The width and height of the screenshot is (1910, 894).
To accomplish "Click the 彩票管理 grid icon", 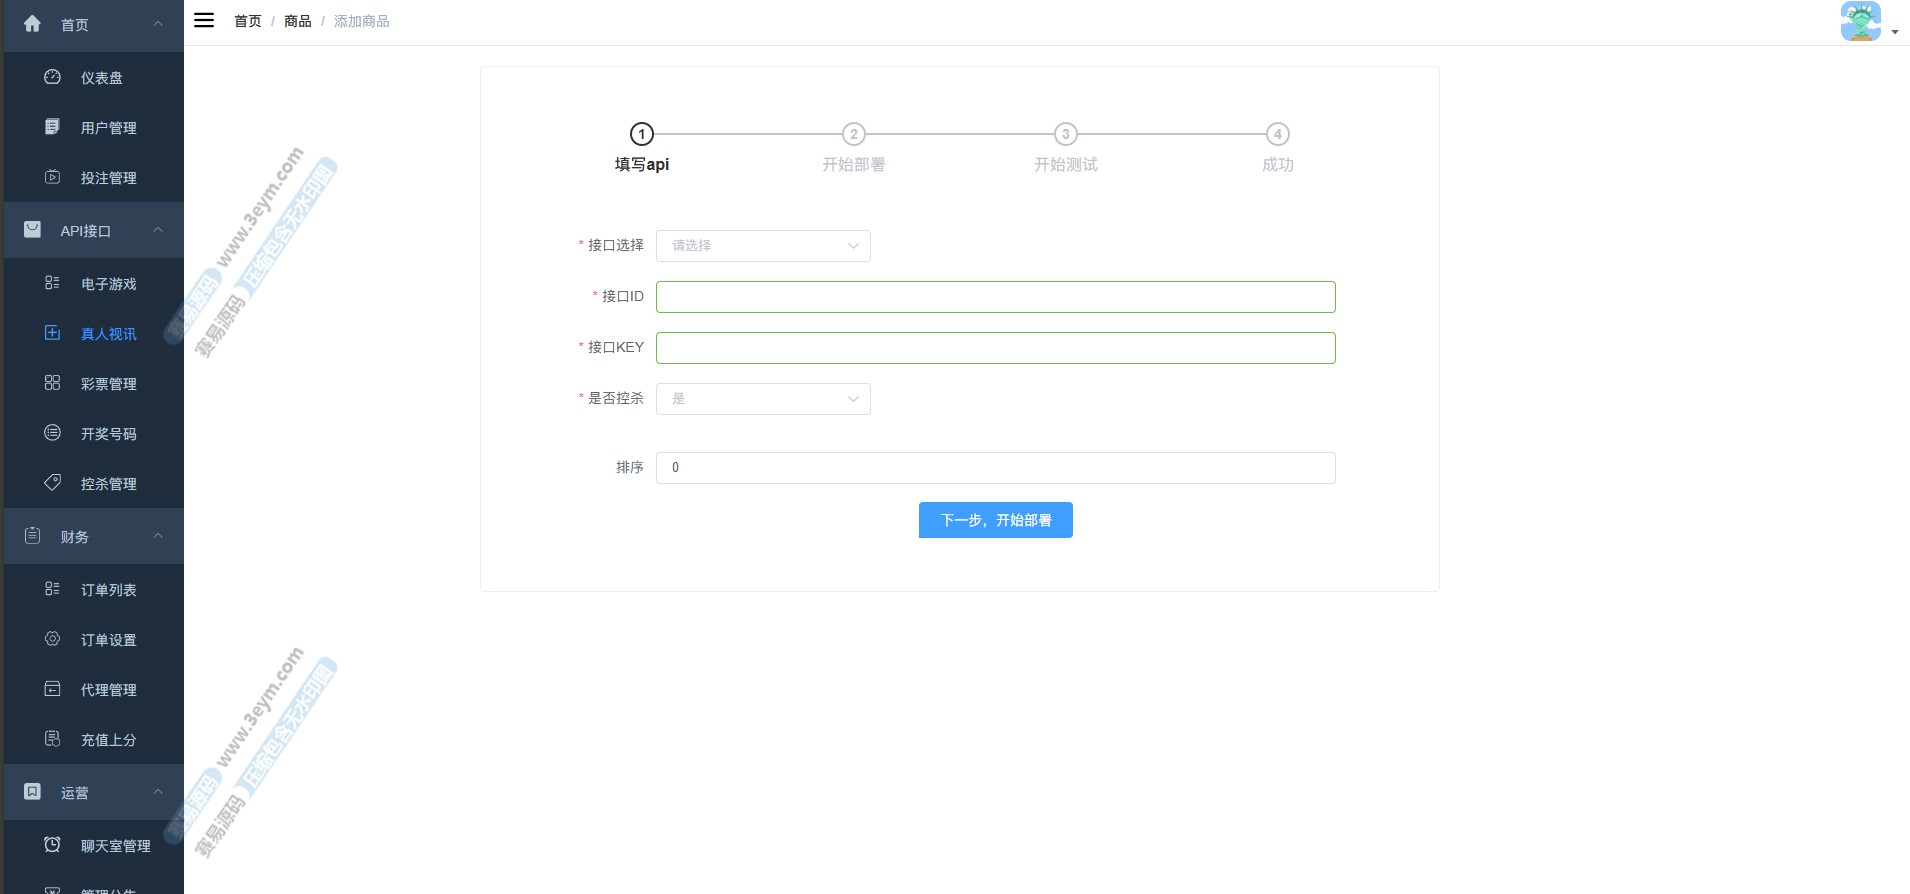I will pos(53,383).
